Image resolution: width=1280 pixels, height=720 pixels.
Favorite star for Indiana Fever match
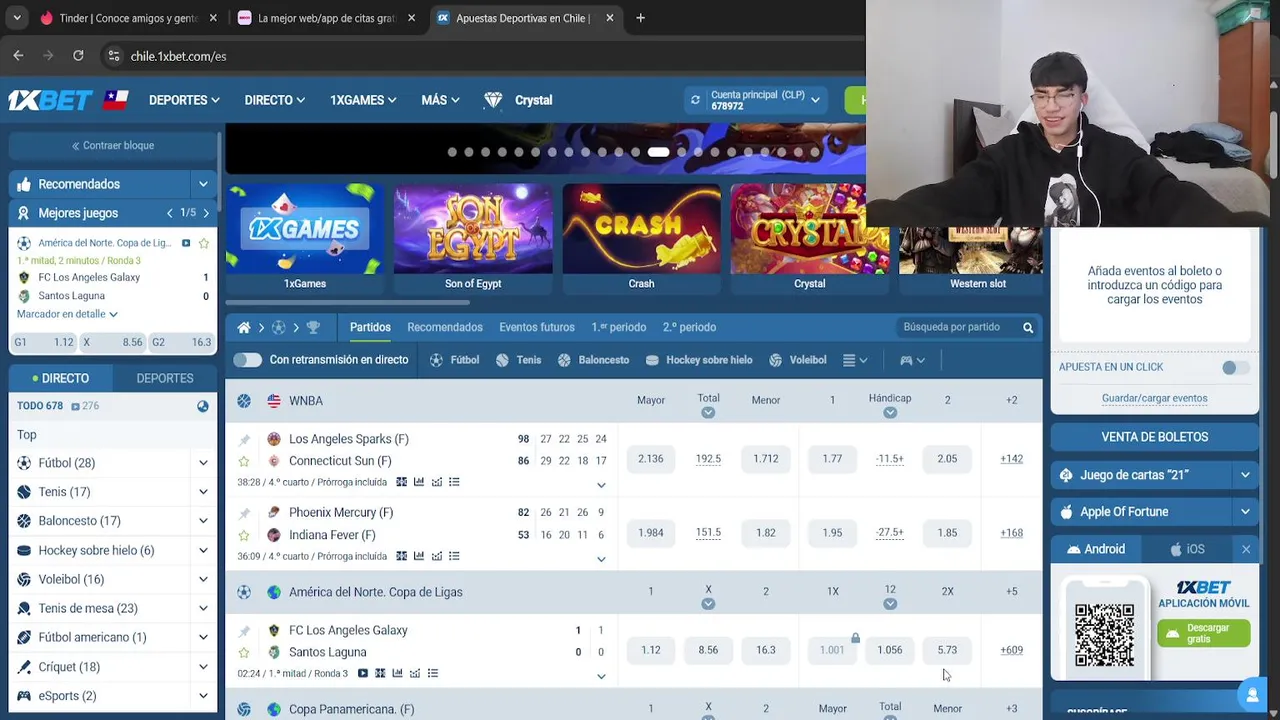pos(244,535)
